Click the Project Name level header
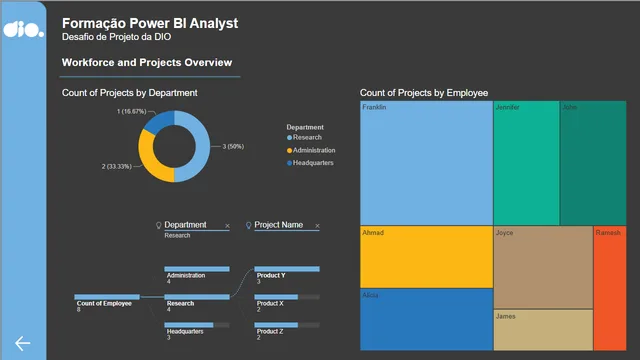This screenshot has height=360, width=640. (x=278, y=225)
